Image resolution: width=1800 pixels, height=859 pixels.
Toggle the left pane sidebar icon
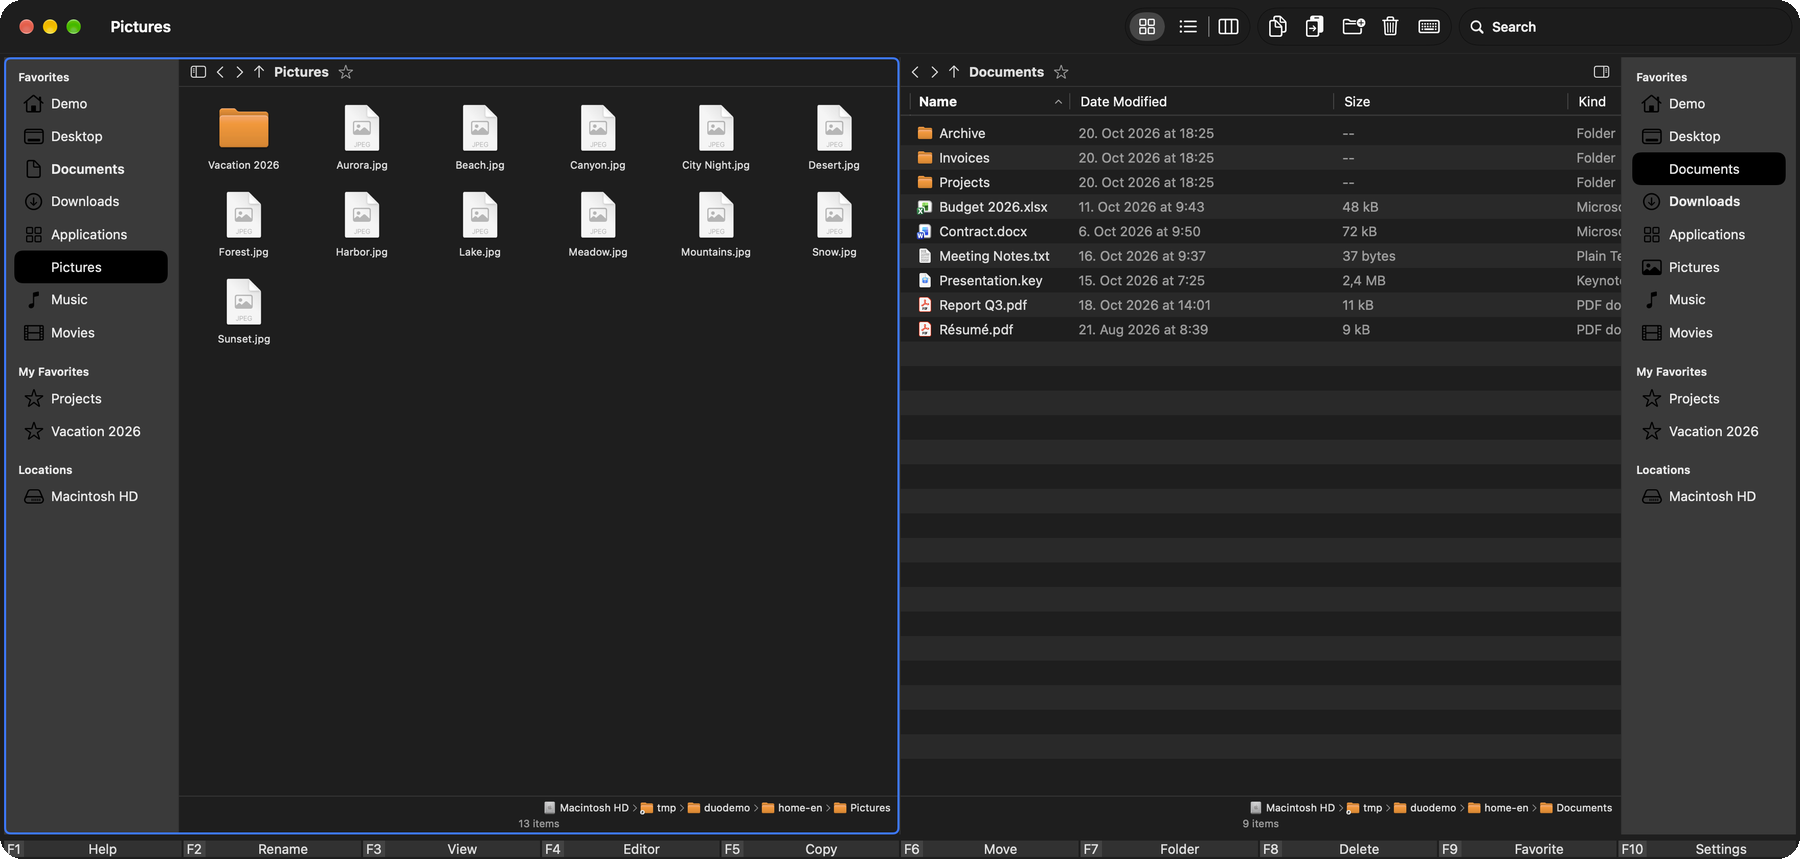point(198,72)
